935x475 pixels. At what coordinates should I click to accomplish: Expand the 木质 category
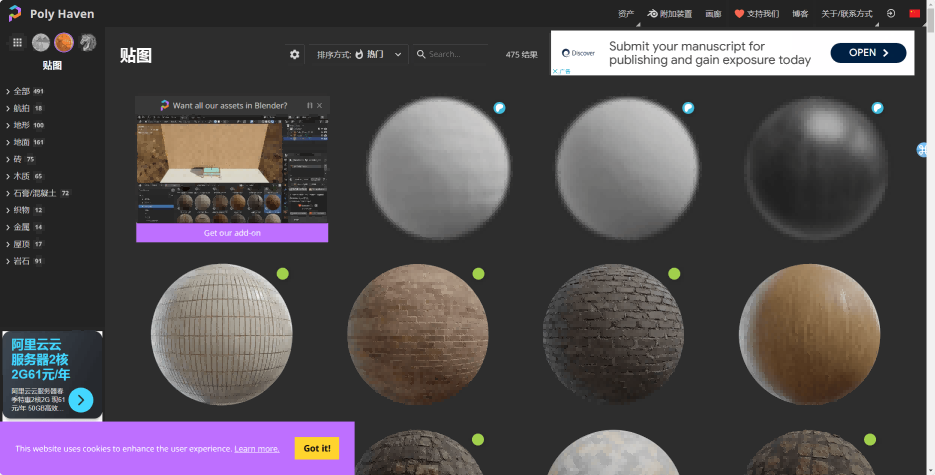point(22,176)
